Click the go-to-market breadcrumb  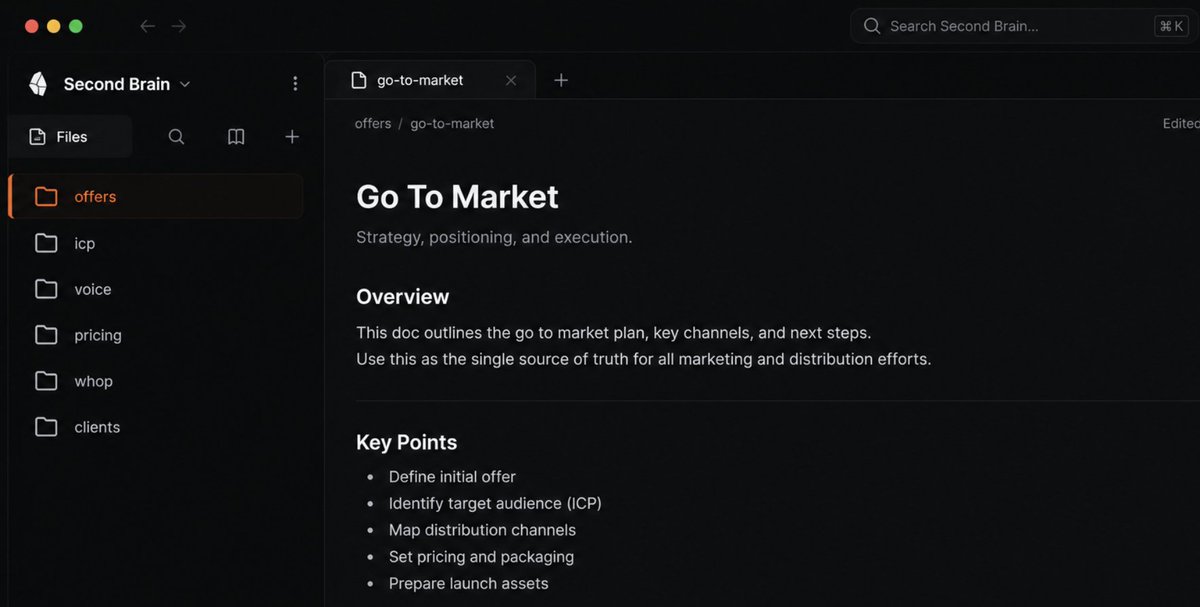pos(452,124)
